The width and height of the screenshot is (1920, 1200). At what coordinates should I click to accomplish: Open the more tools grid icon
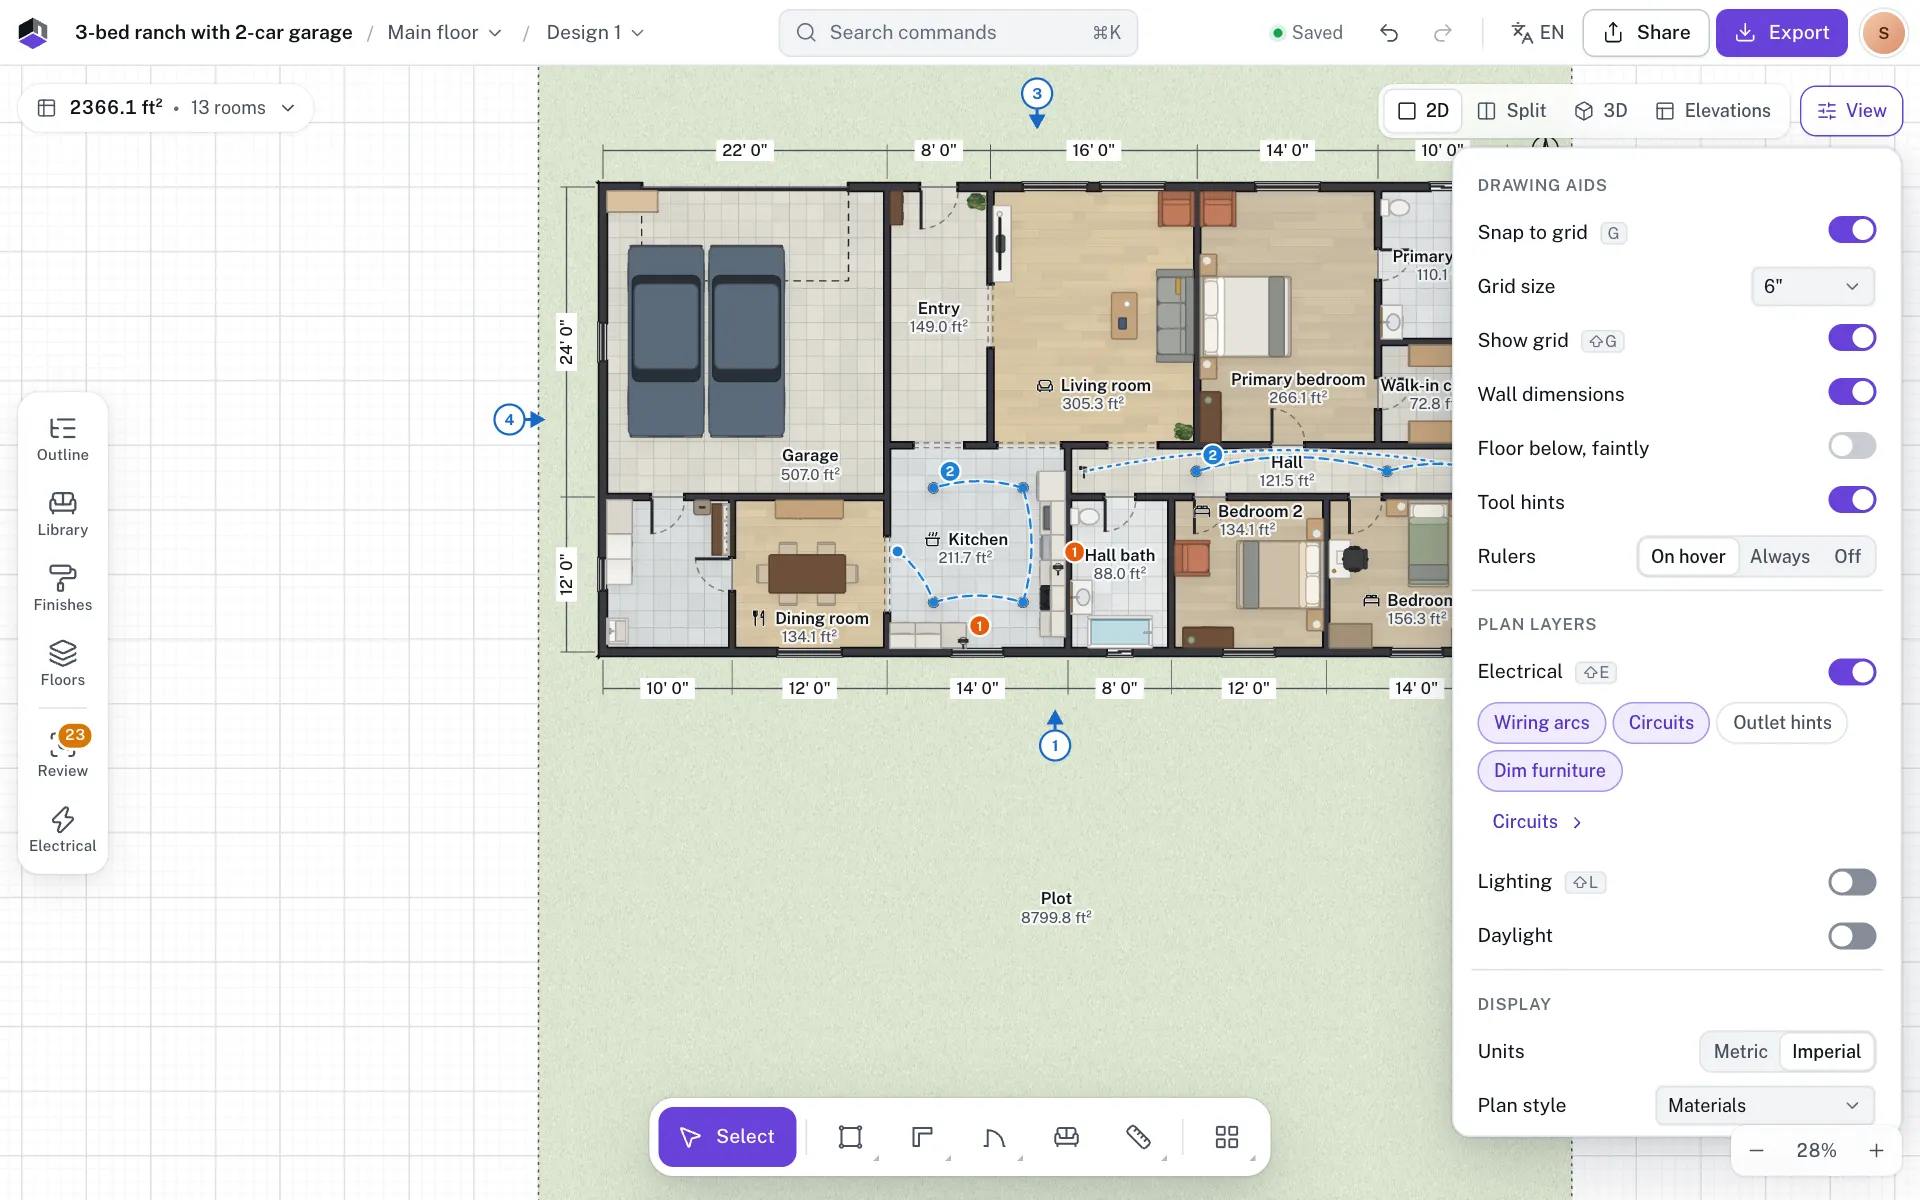(1226, 1137)
